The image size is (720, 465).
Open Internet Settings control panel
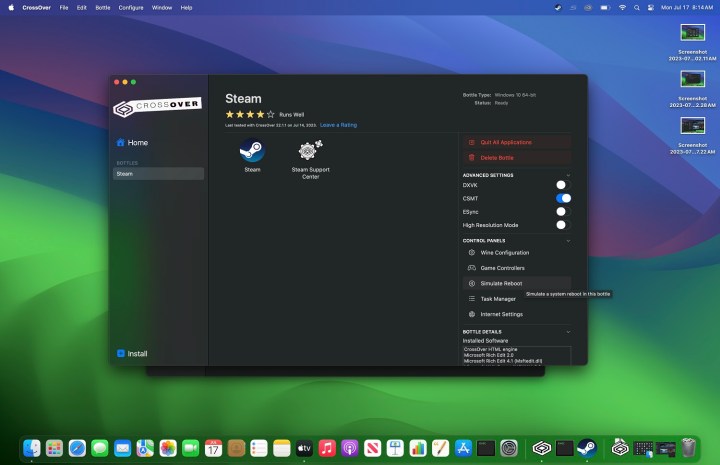point(517,314)
